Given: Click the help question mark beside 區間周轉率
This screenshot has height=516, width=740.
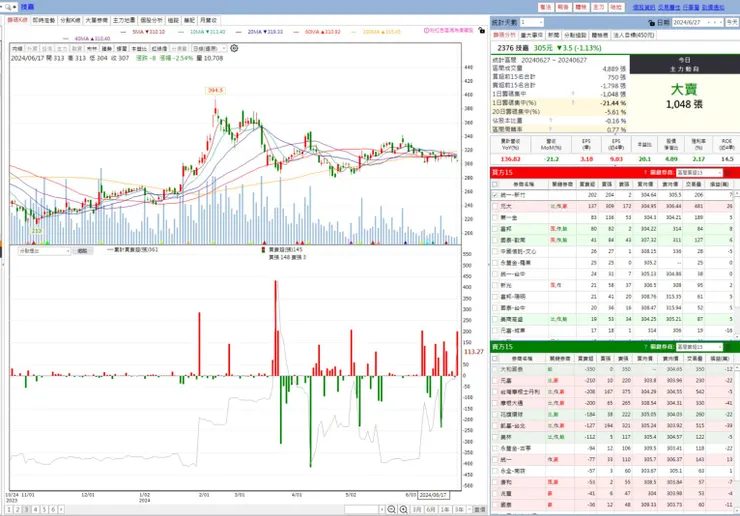Looking at the screenshot, I should (551, 129).
